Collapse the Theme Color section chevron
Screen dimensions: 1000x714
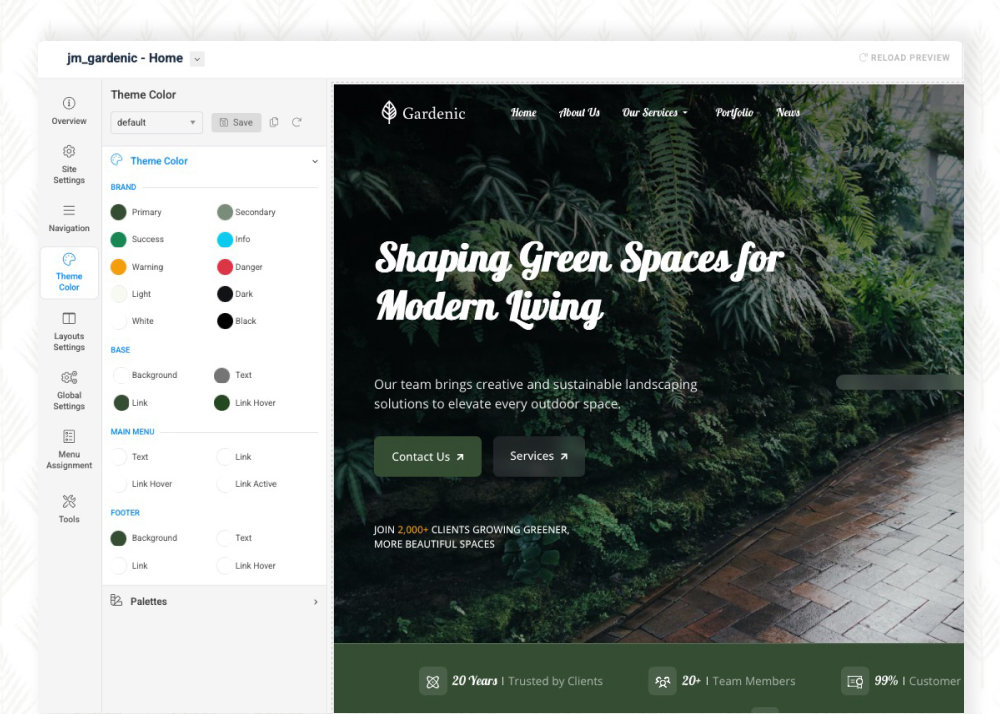(x=315, y=161)
